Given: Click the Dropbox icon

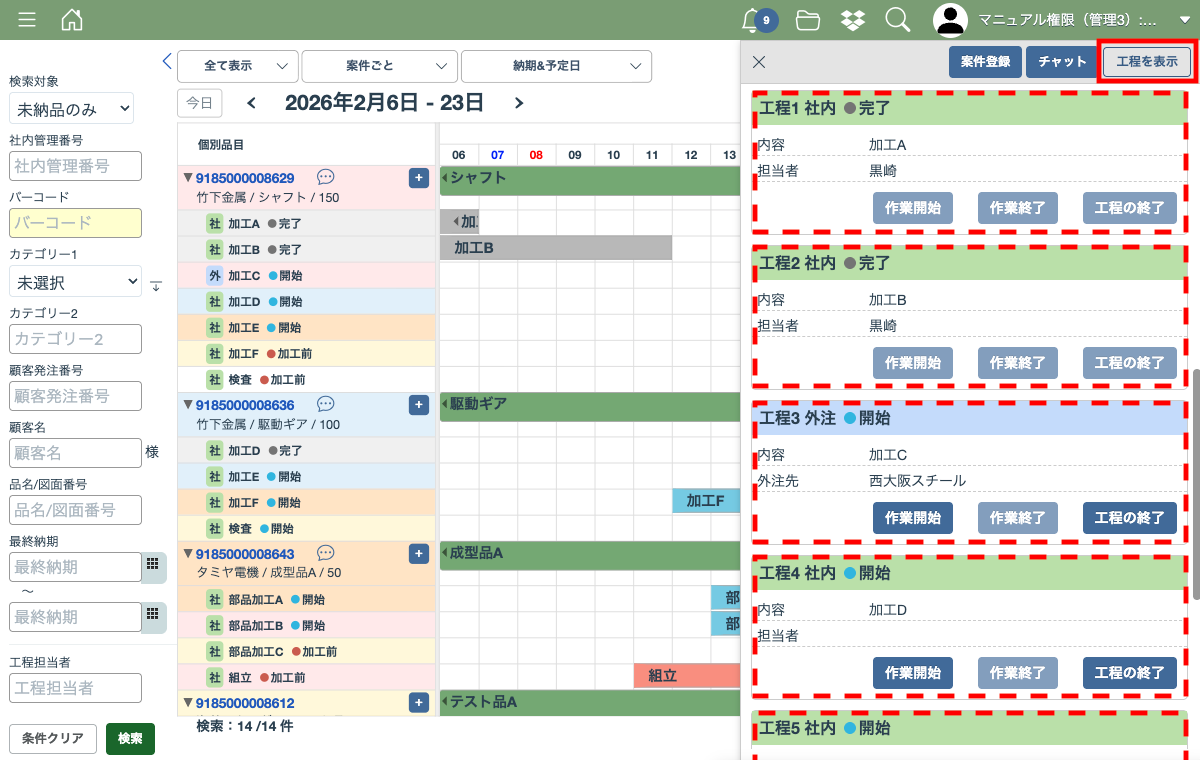Looking at the screenshot, I should 853,20.
